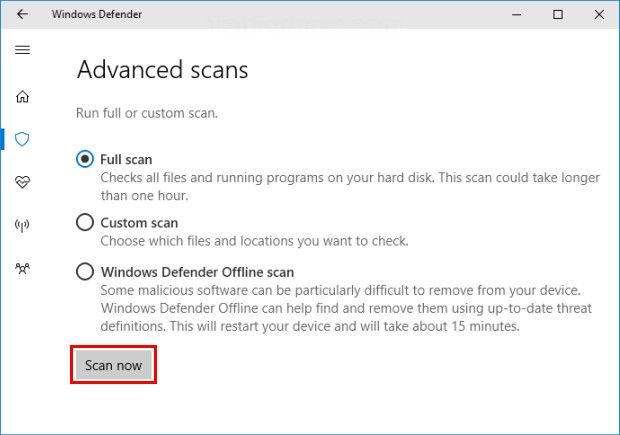This screenshot has height=435, width=620.
Task: Select the Custom scan radio button
Action: pos(85,222)
